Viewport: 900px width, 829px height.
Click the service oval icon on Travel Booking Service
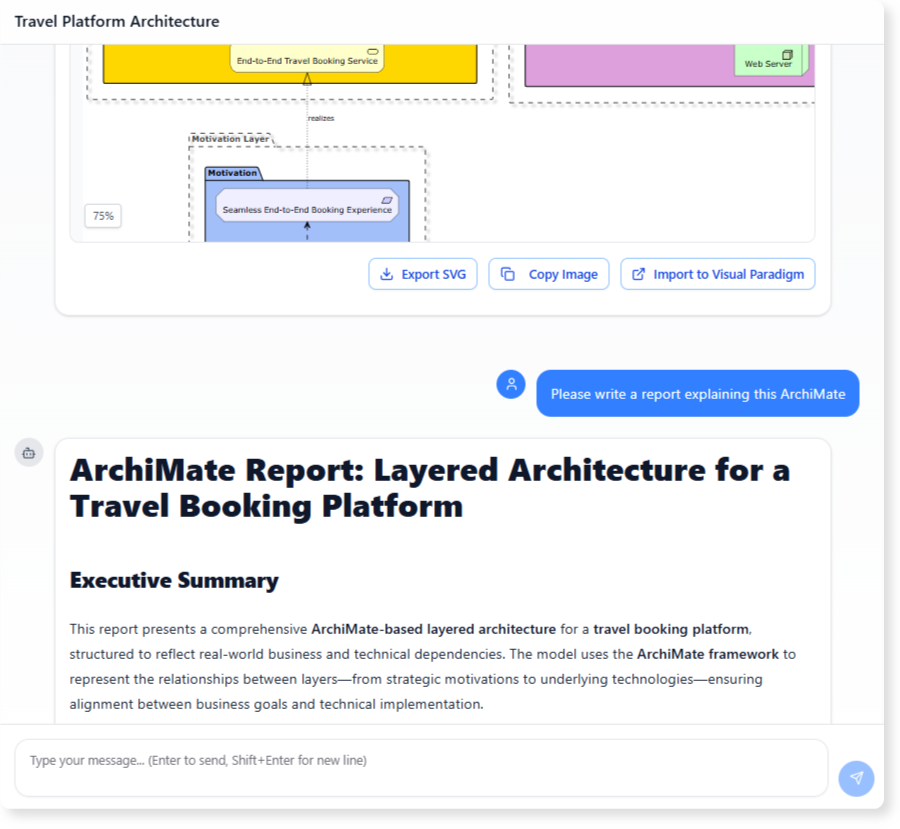coord(371,53)
